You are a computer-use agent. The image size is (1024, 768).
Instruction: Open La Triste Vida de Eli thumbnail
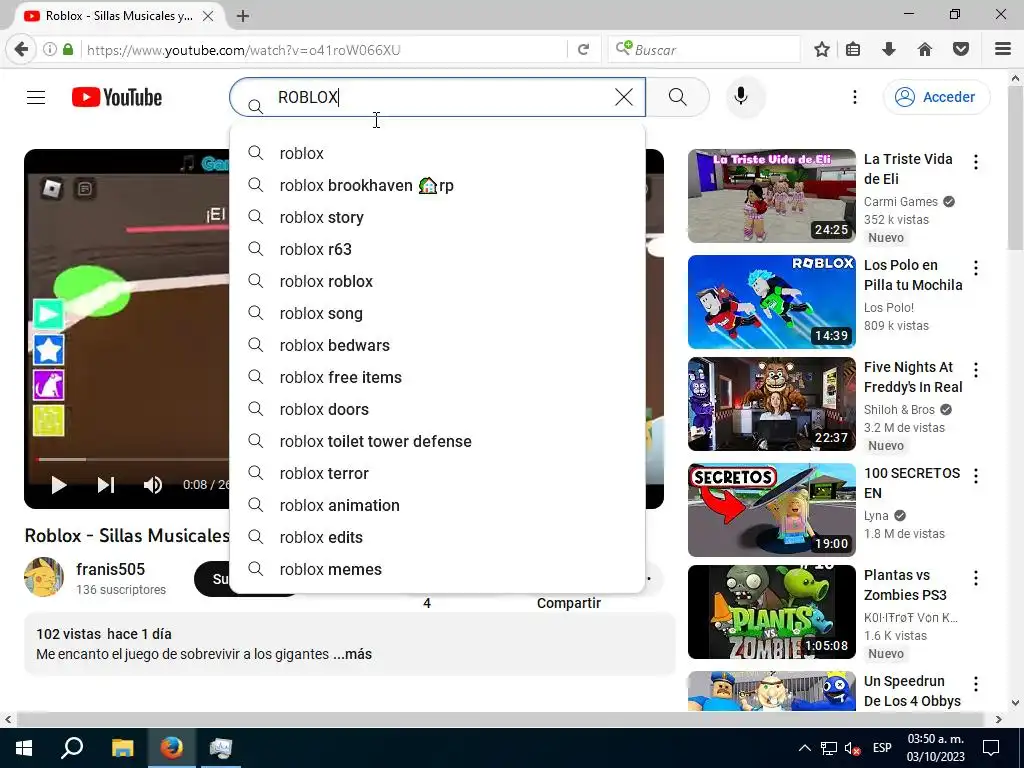coord(772,196)
